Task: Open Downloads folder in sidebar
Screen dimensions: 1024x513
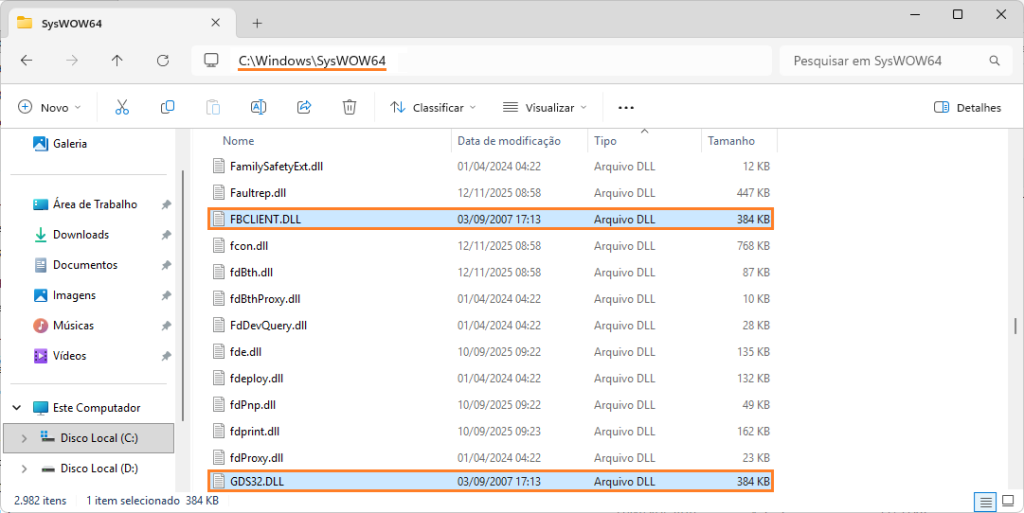Action: coord(80,234)
